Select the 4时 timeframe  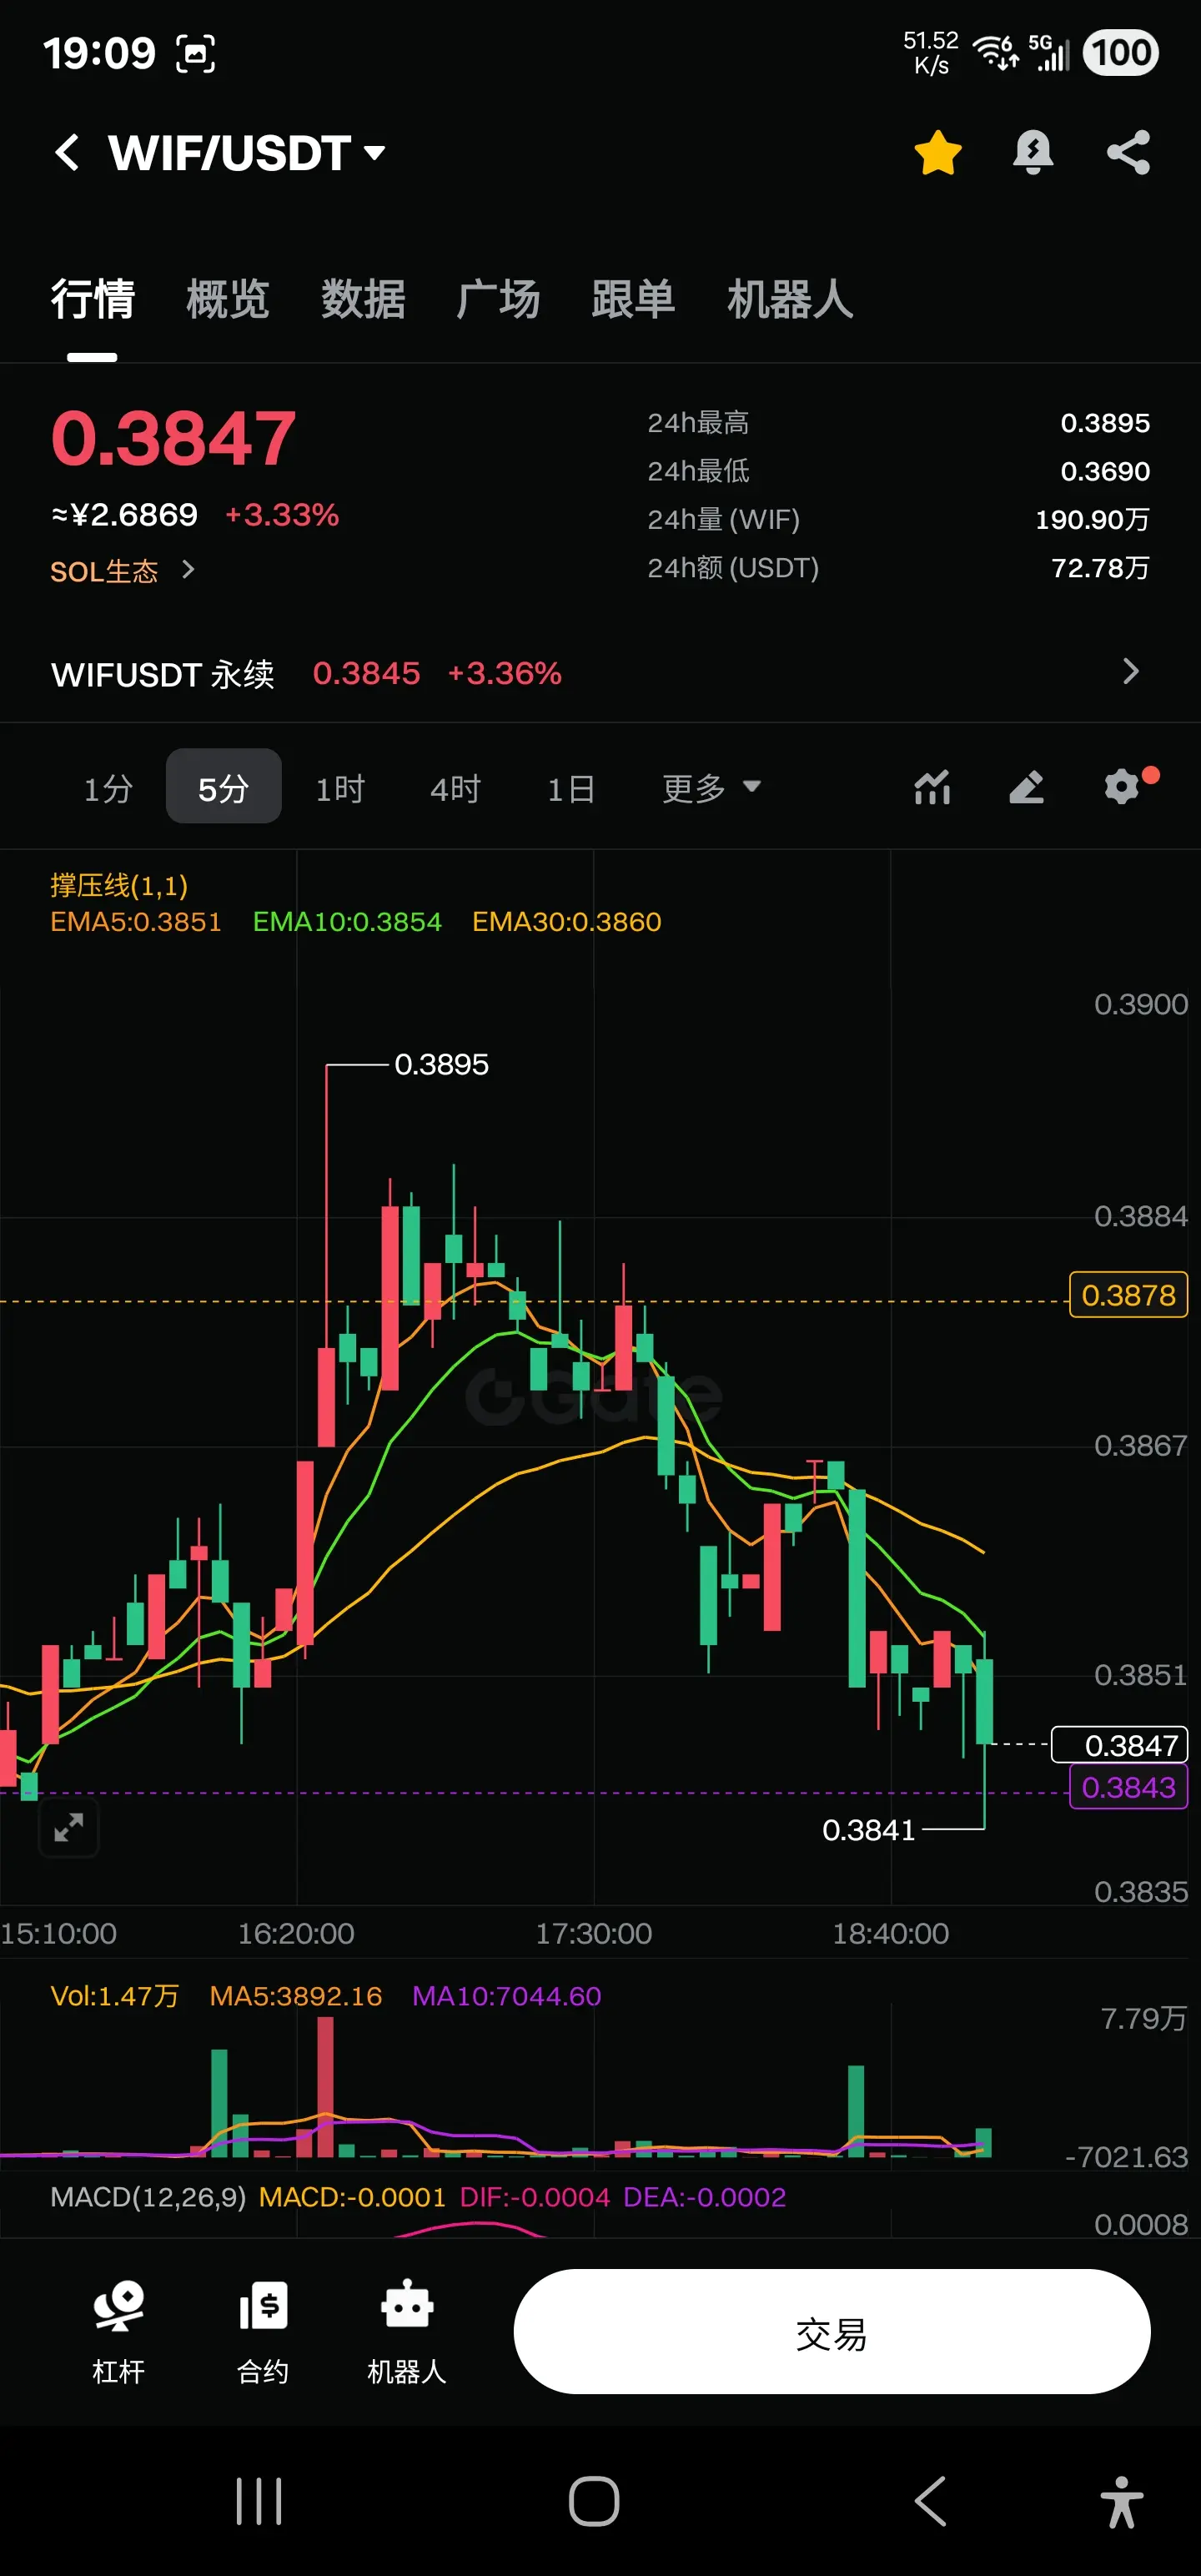[455, 788]
